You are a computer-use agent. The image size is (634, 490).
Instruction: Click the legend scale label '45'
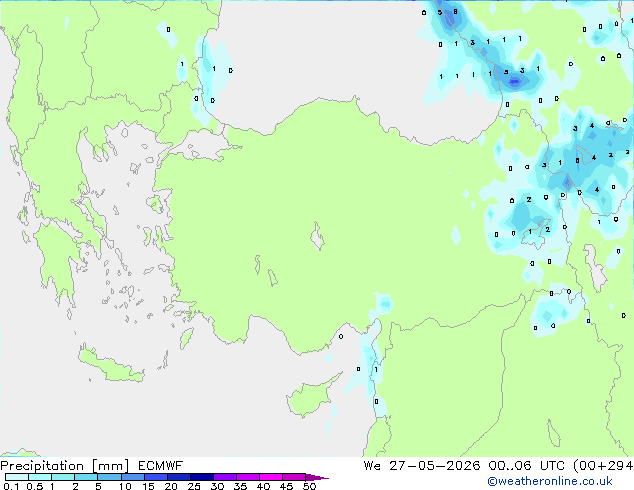[286, 486]
